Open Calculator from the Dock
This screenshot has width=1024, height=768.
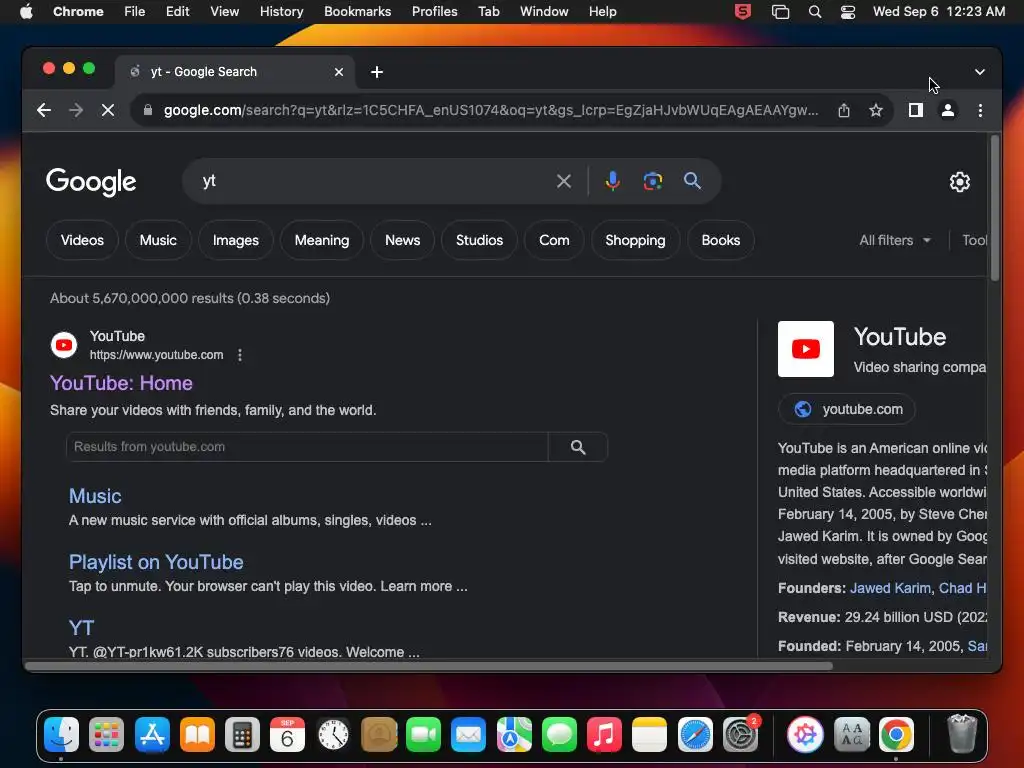point(242,735)
